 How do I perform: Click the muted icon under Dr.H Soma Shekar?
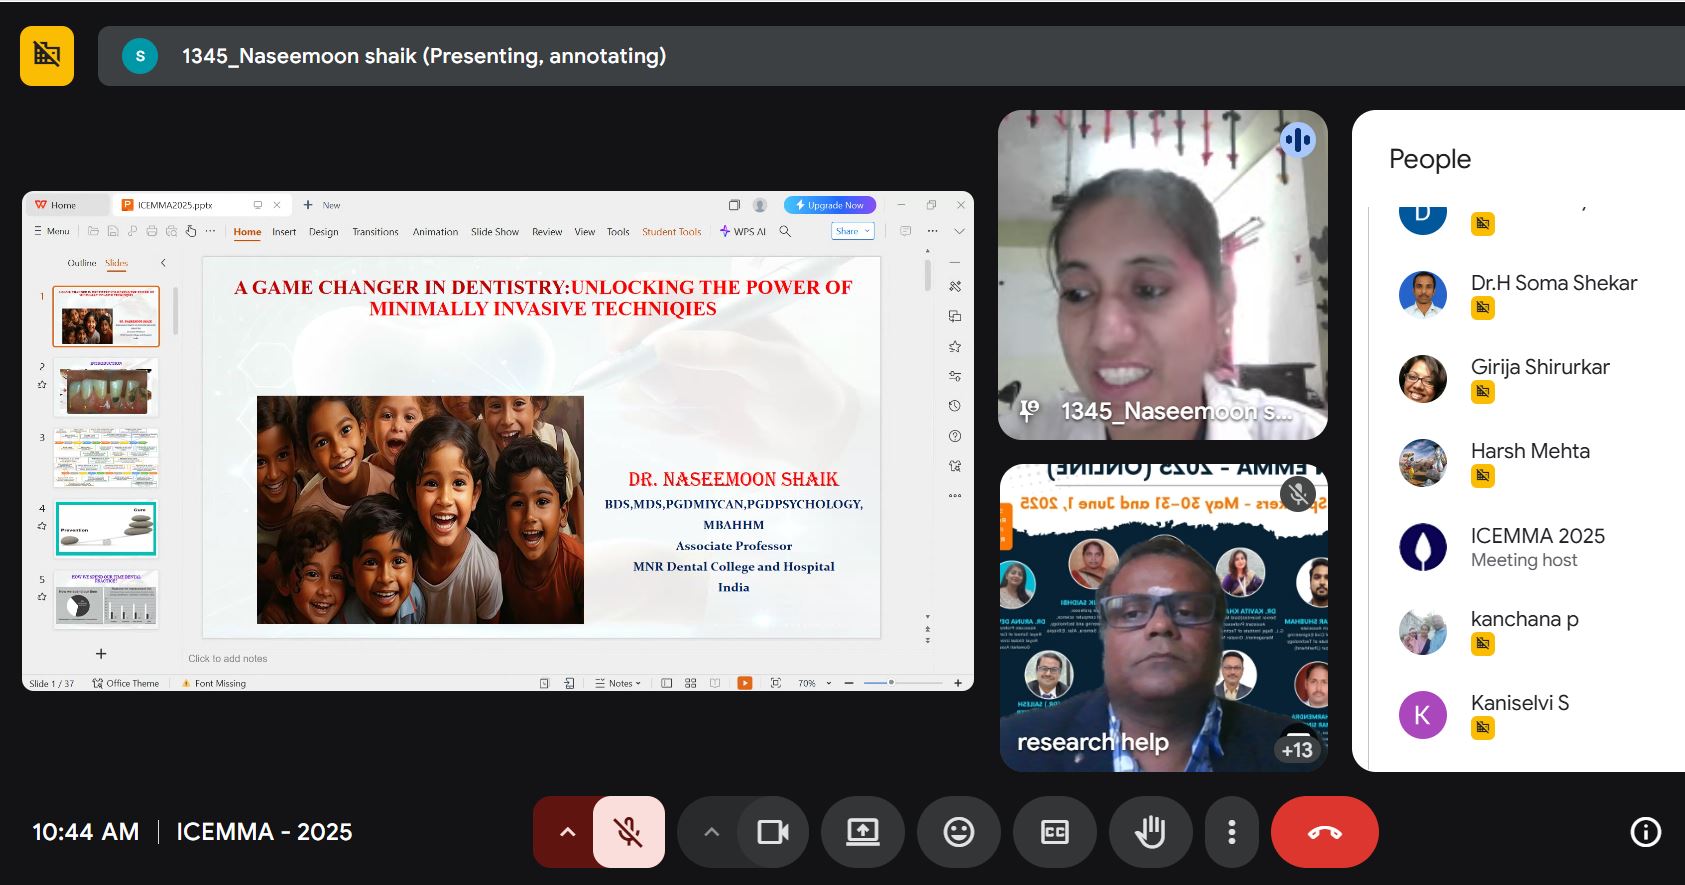[x=1483, y=308]
